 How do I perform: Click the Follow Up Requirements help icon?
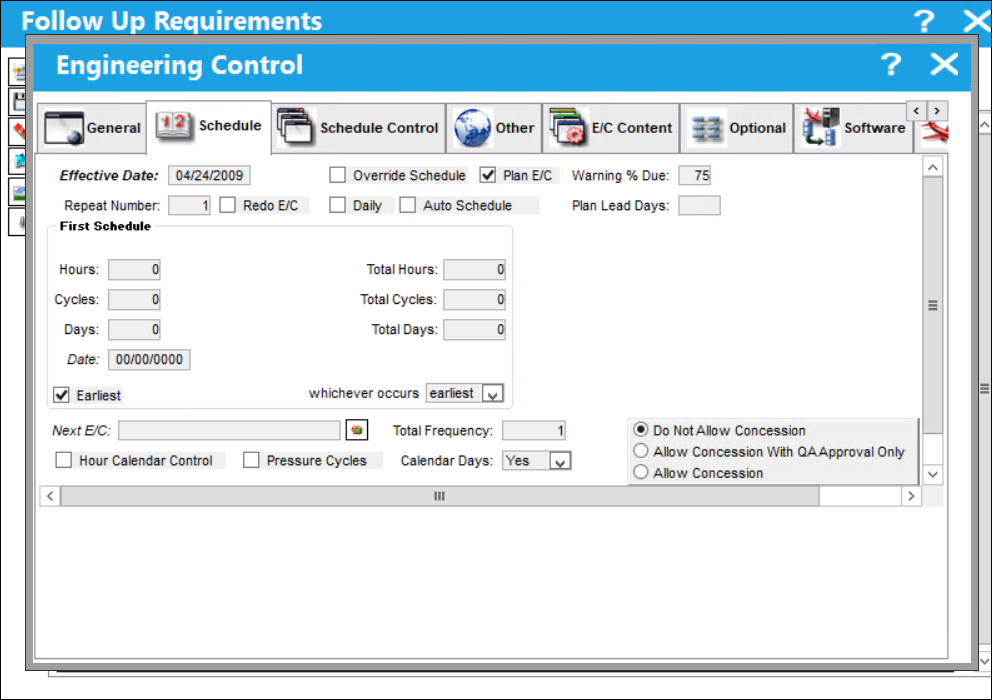[924, 20]
